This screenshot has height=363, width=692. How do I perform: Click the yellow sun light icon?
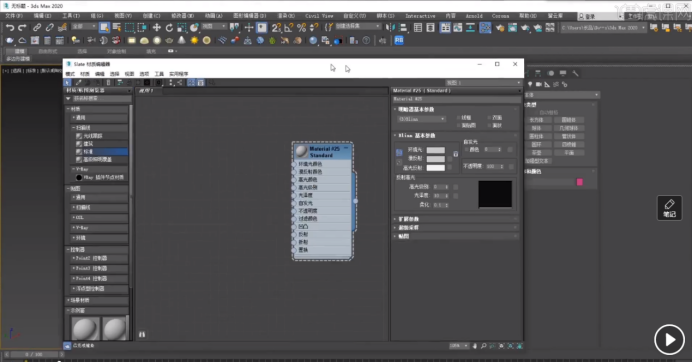[194, 41]
